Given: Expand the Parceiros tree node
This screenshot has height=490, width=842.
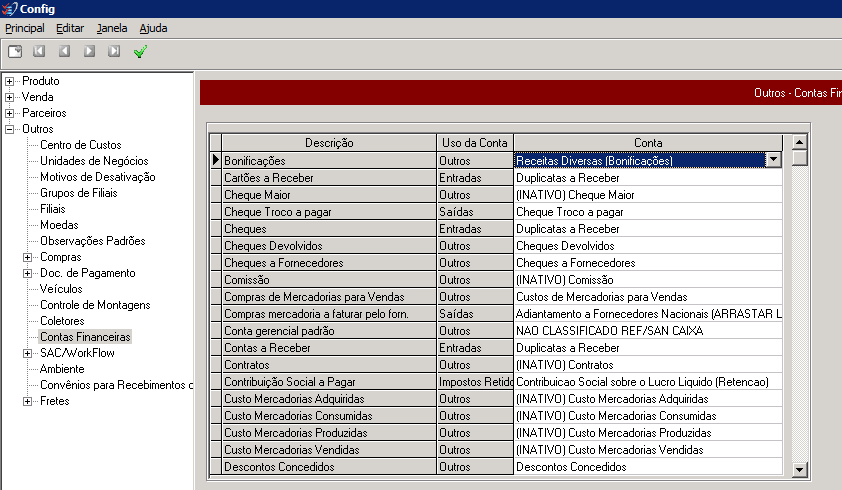Looking at the screenshot, I should [x=9, y=113].
